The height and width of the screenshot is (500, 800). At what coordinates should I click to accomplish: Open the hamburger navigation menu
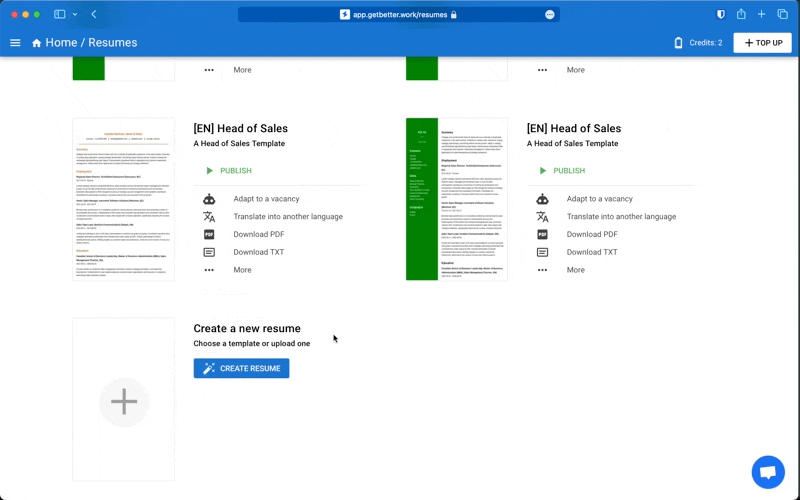tap(15, 43)
